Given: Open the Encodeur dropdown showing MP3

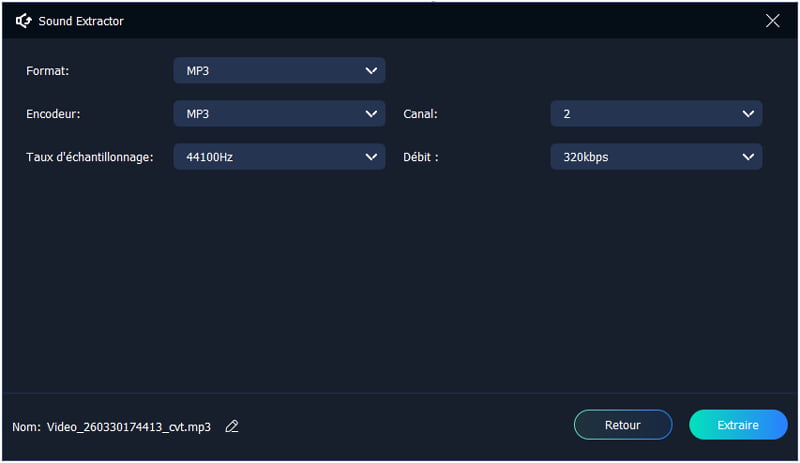Looking at the screenshot, I should [279, 114].
